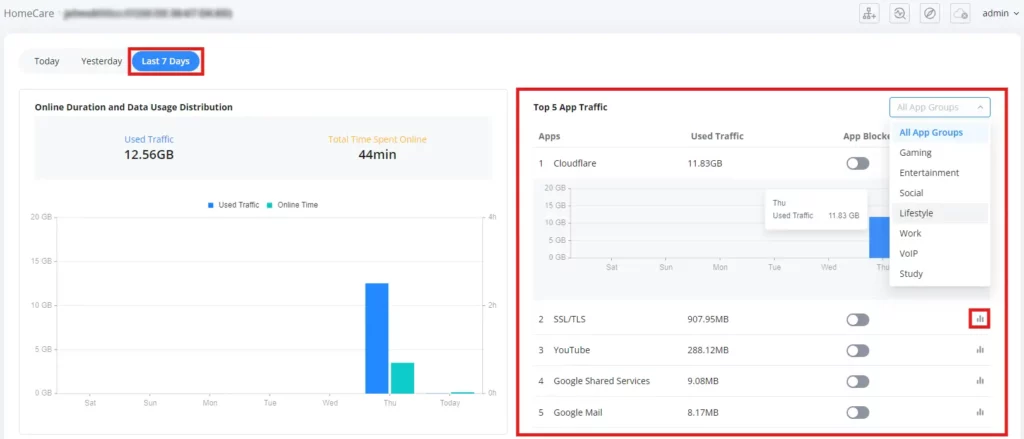This screenshot has width=1024, height=439.
Task: Click the compass icon in header
Action: coord(930,14)
